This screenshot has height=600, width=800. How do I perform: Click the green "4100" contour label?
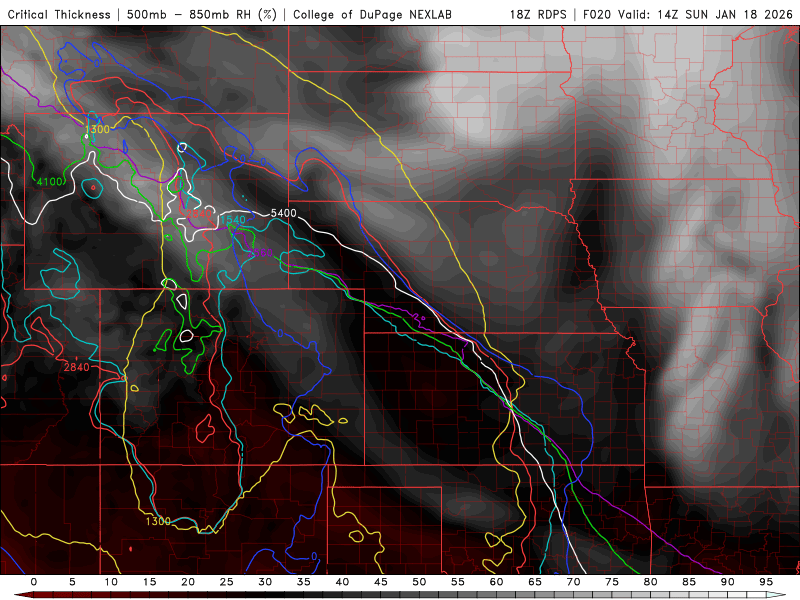pos(49,181)
